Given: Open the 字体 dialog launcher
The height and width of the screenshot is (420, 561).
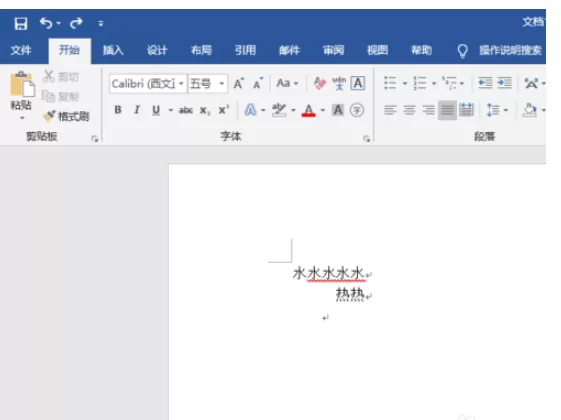Looking at the screenshot, I should (x=367, y=139).
